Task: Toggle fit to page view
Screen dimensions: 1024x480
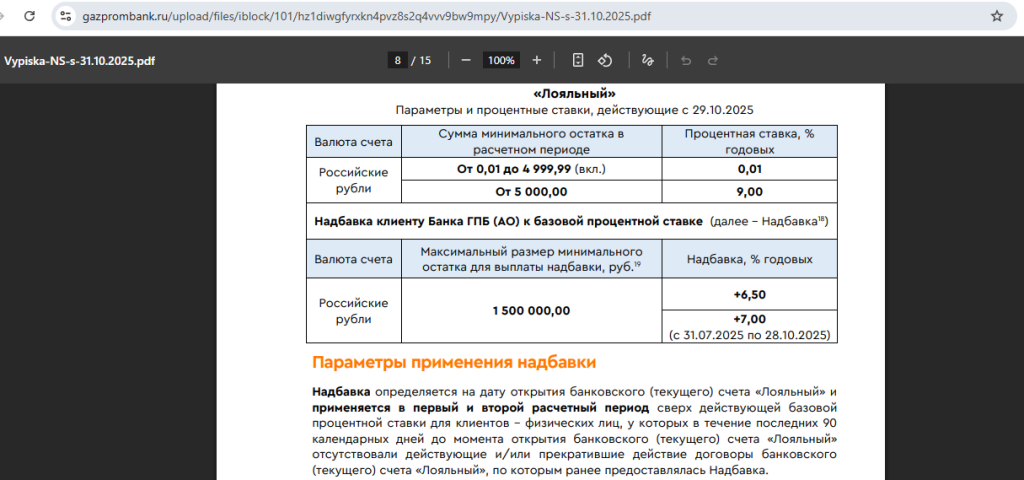Action: [x=578, y=60]
